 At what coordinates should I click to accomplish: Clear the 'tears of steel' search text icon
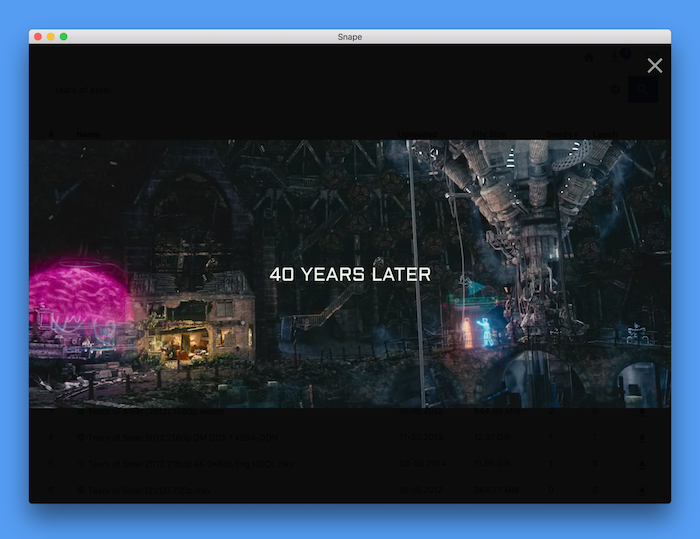click(x=615, y=89)
